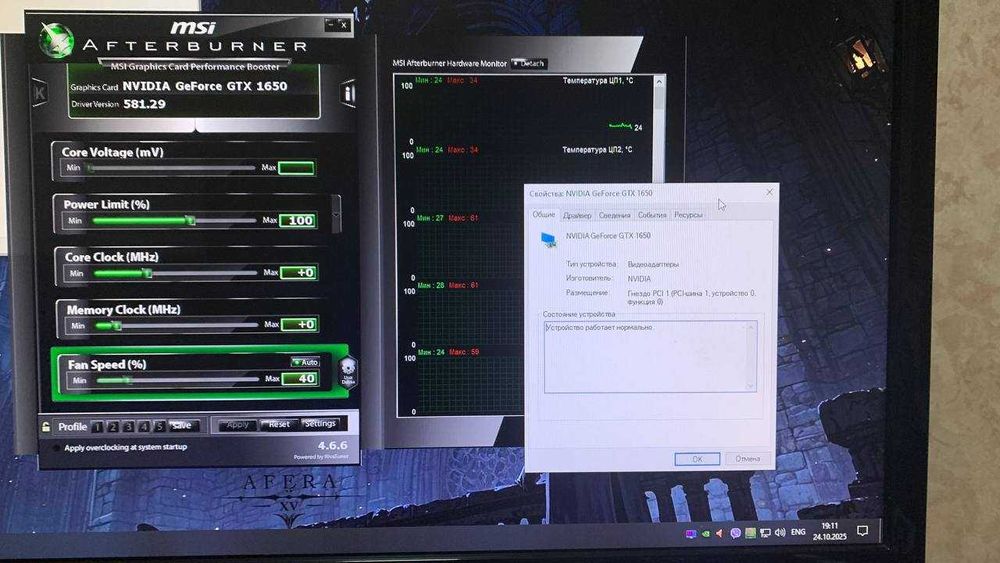The width and height of the screenshot is (1000, 563).
Task: Click the Core Voltage slider
Action: [x=171, y=168]
